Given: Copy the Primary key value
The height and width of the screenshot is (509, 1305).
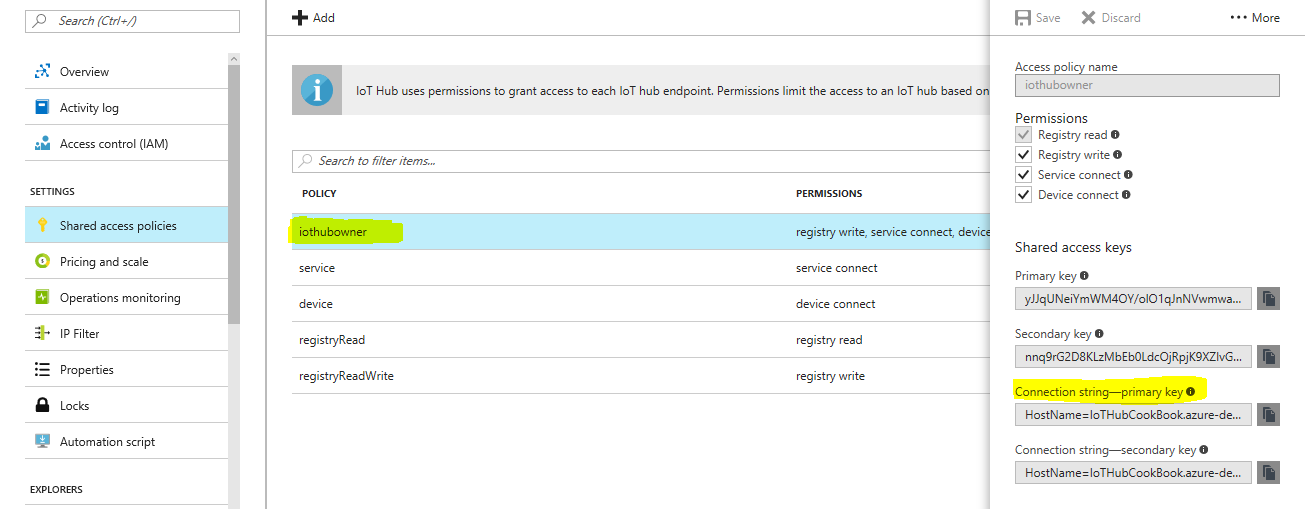Looking at the screenshot, I should tap(1268, 298).
